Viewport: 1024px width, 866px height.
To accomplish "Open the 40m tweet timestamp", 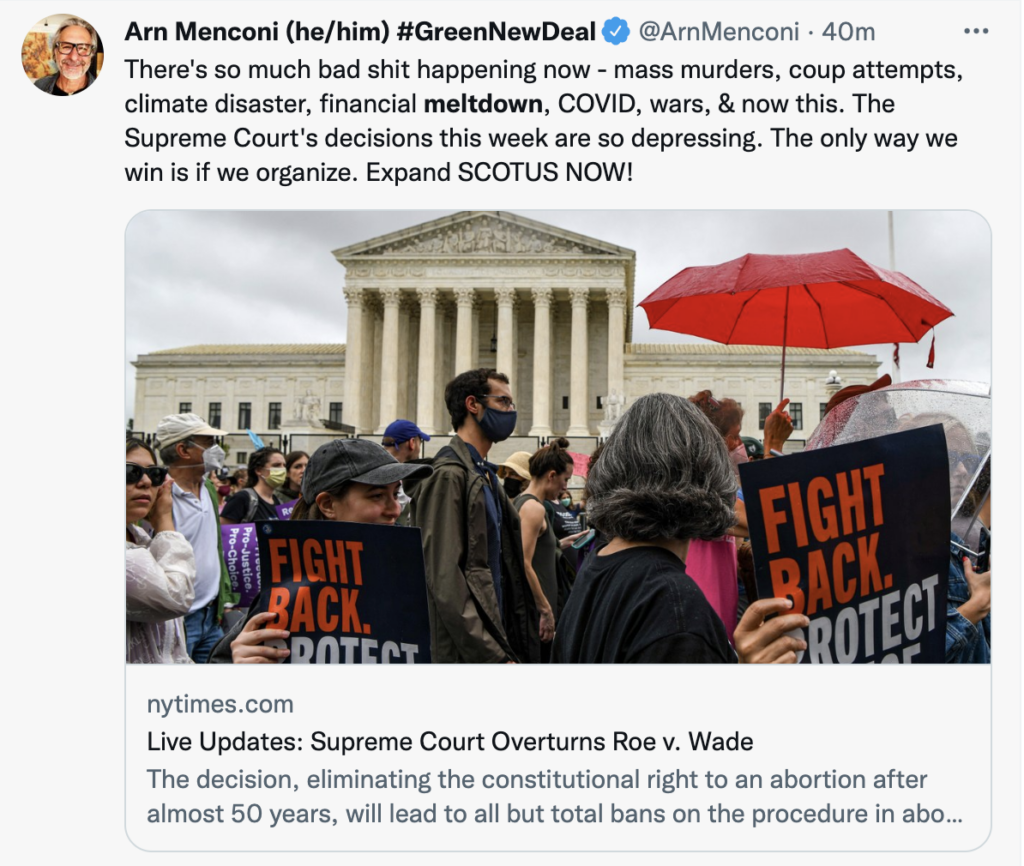I will tap(848, 31).
